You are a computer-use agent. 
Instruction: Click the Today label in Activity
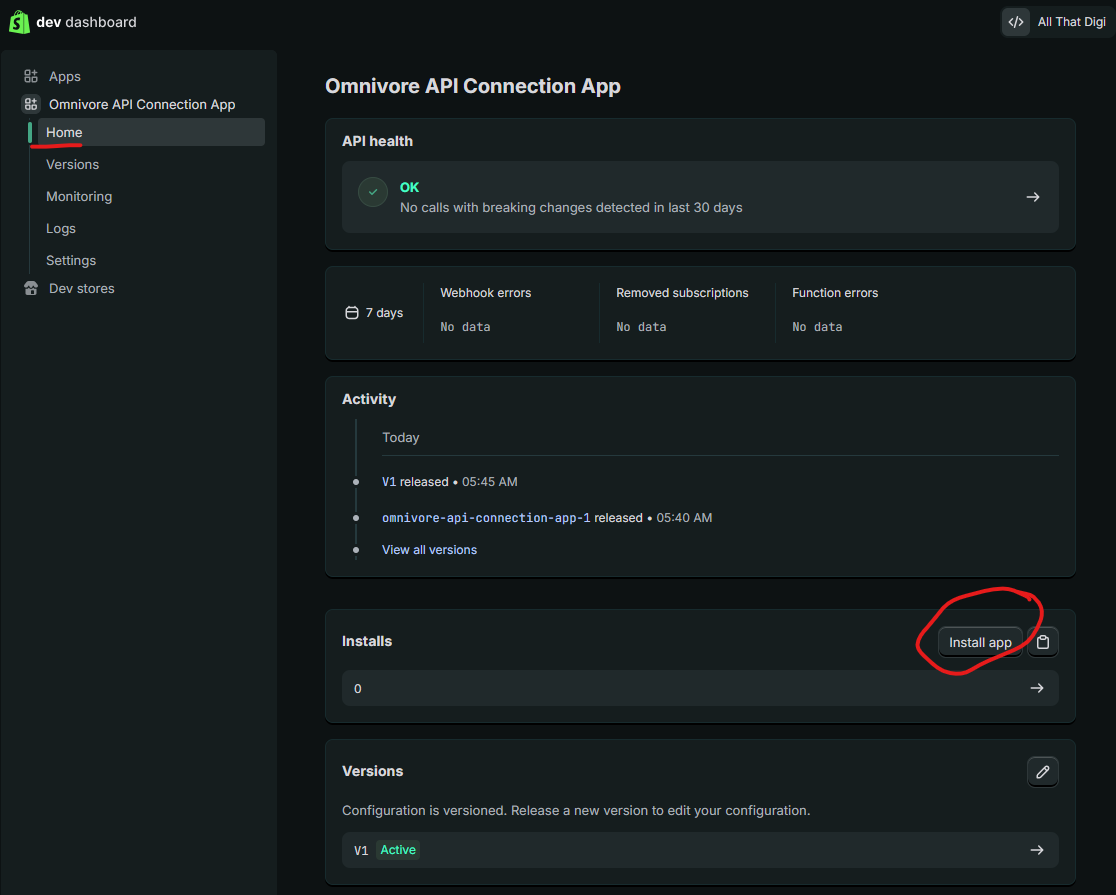[401, 438]
